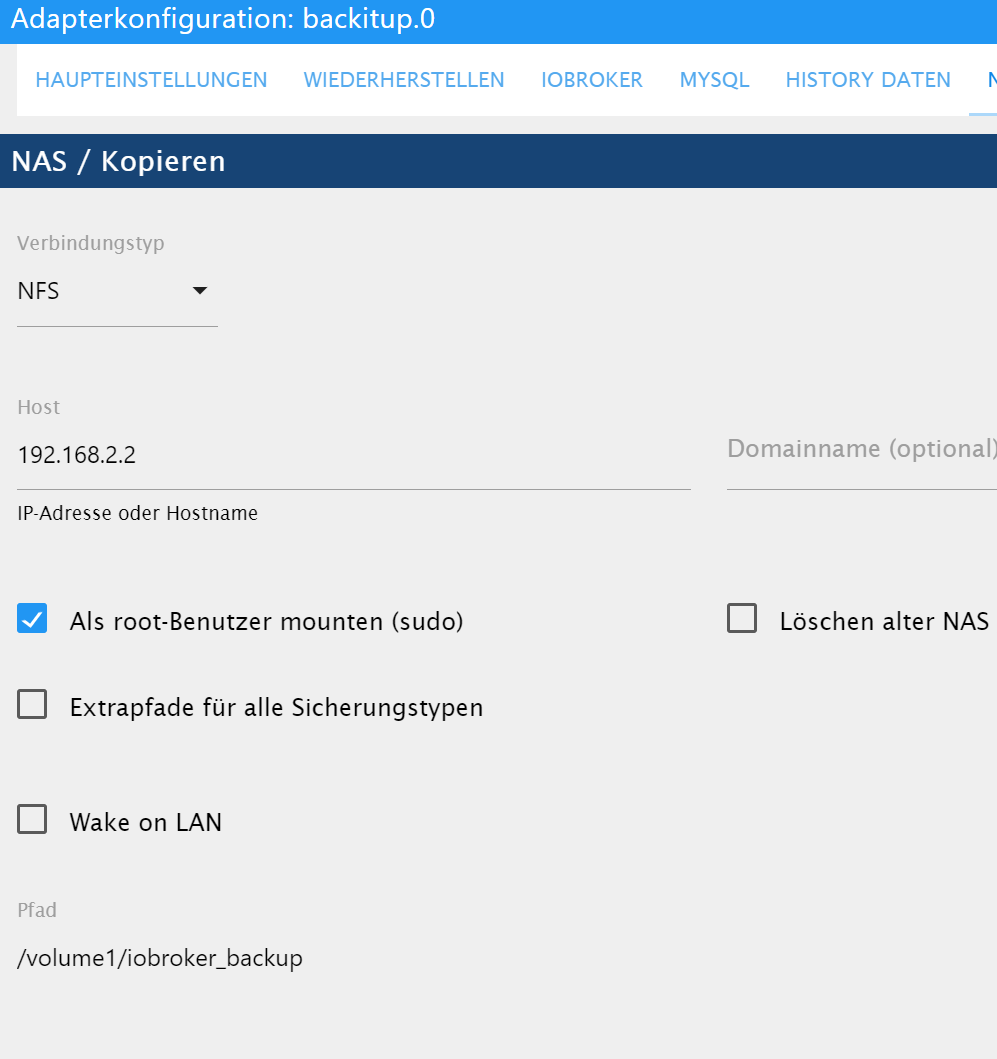
Task: Click the Domainname (optional) field
Action: coord(861,455)
